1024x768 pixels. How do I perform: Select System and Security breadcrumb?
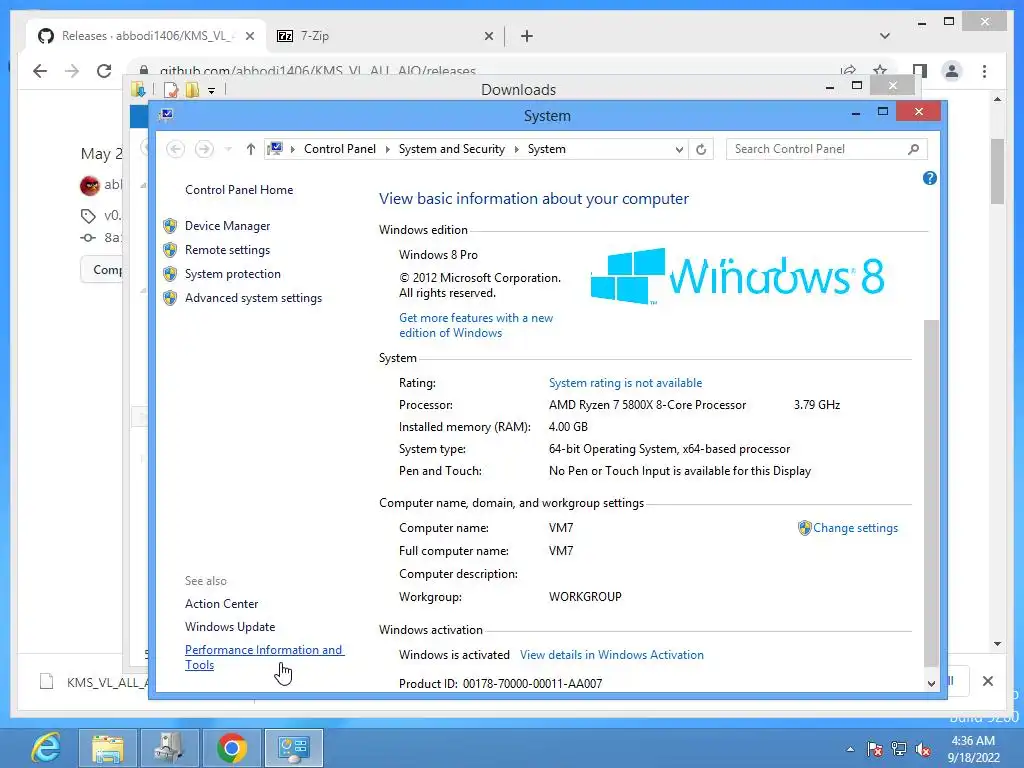[x=451, y=150]
